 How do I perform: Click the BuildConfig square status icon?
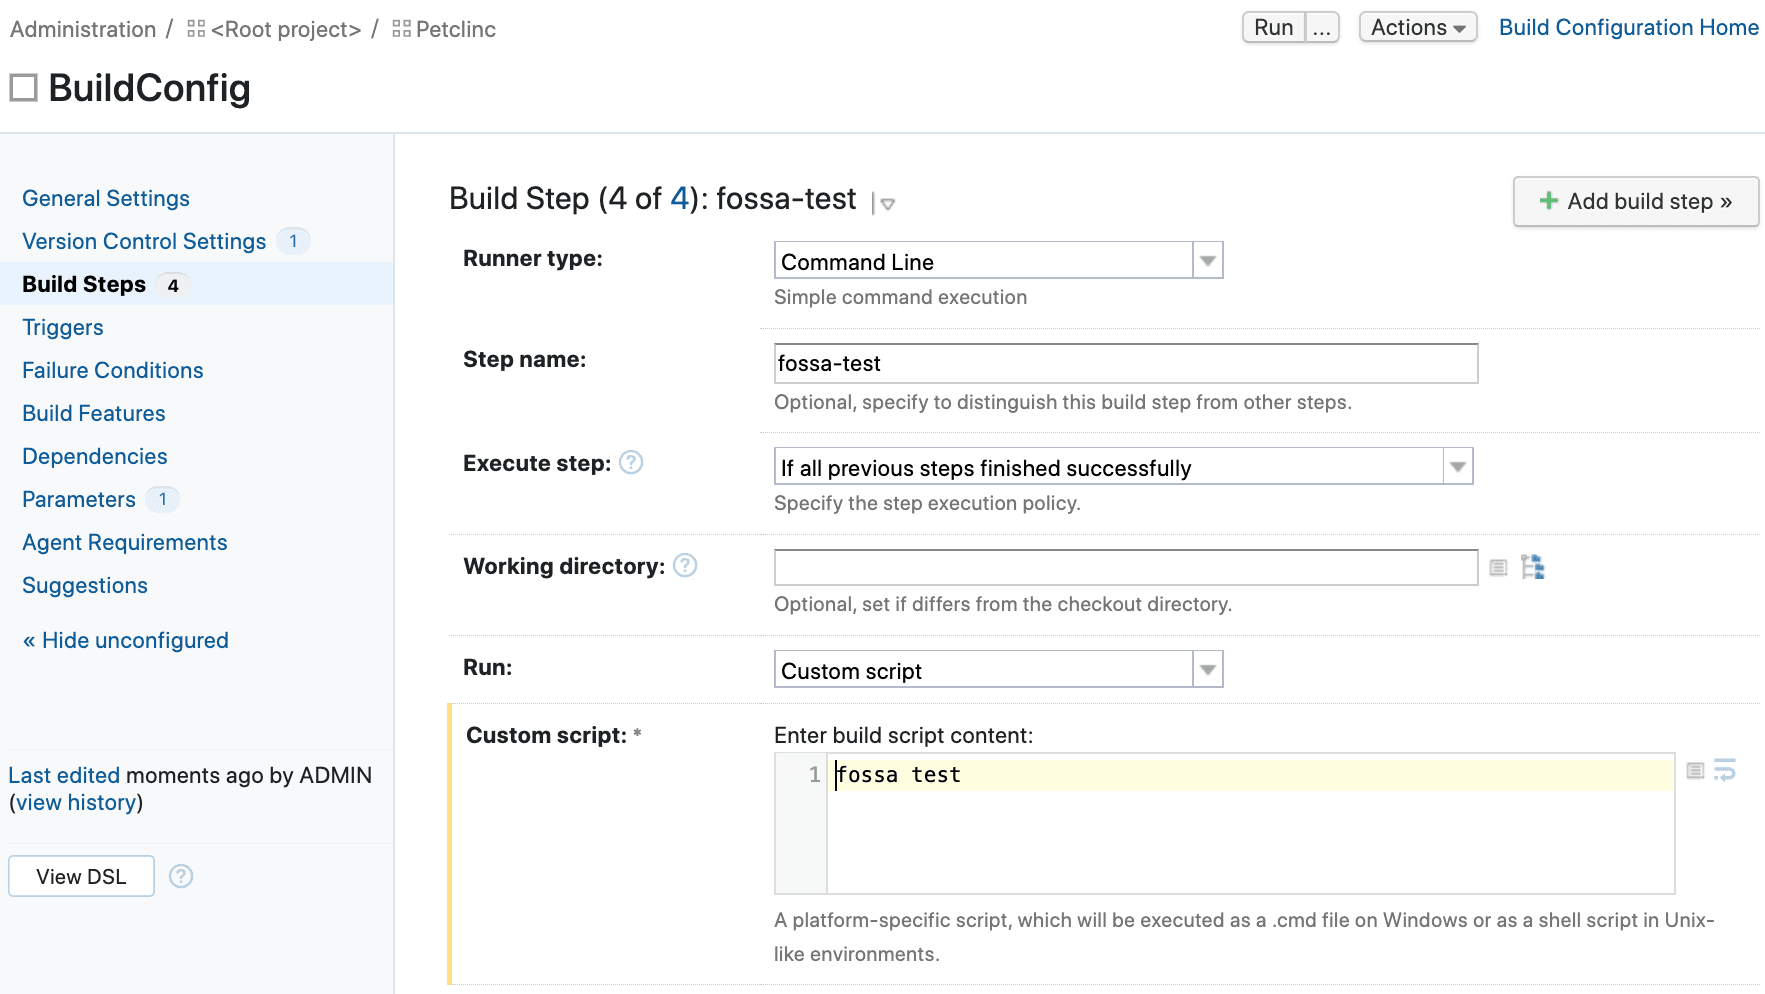pos(23,88)
